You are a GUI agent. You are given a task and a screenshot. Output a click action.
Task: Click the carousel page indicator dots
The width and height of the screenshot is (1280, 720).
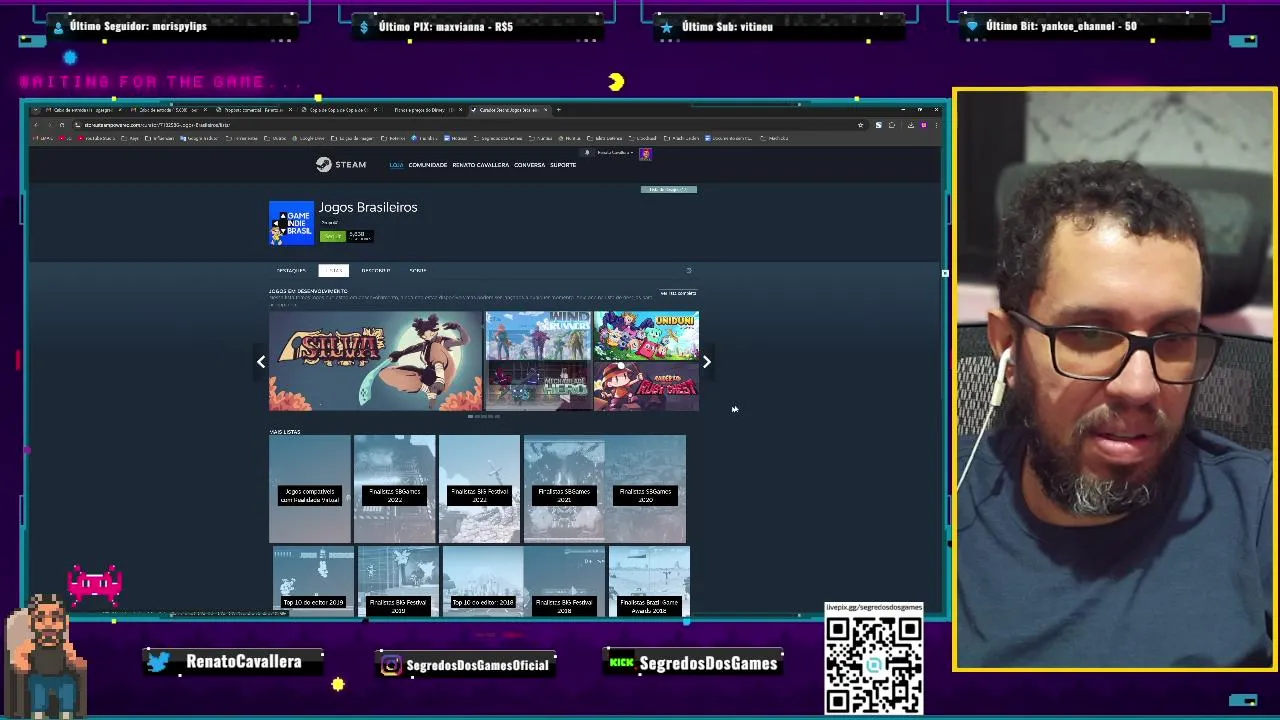(484, 416)
